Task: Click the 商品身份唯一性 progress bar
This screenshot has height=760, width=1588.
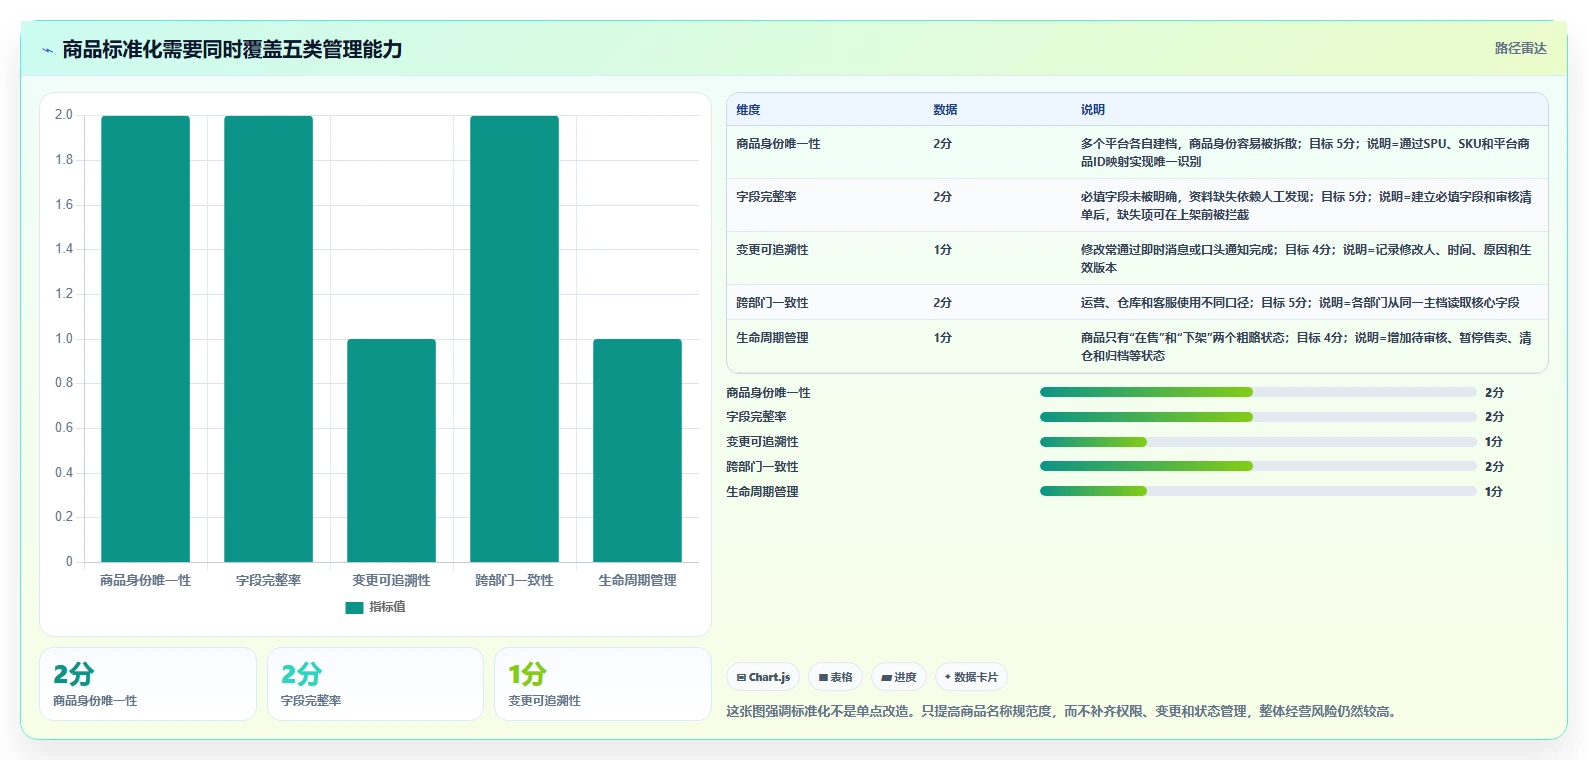Action: pos(1258,392)
